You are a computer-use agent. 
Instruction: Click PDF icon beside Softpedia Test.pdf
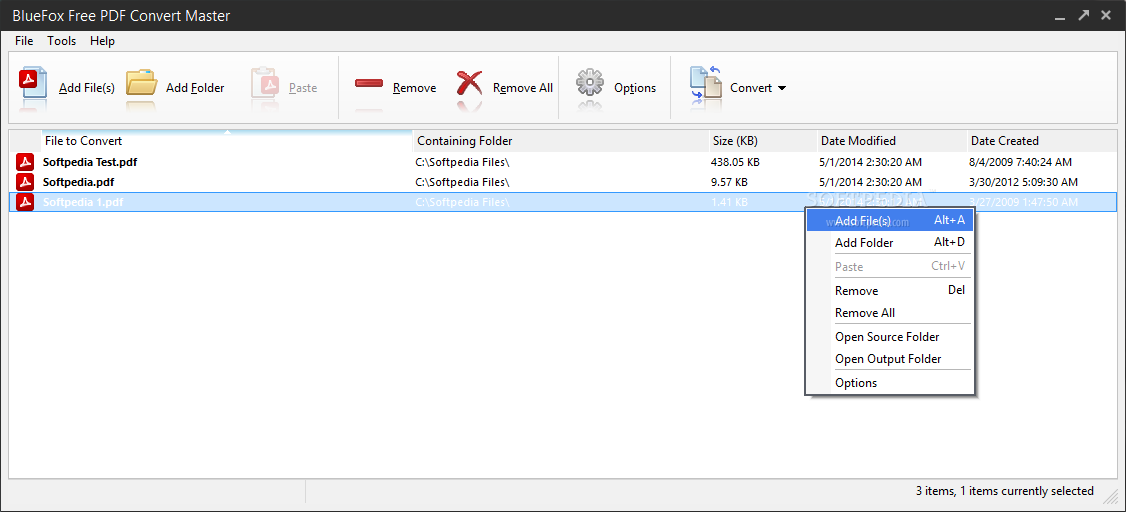tap(26, 162)
